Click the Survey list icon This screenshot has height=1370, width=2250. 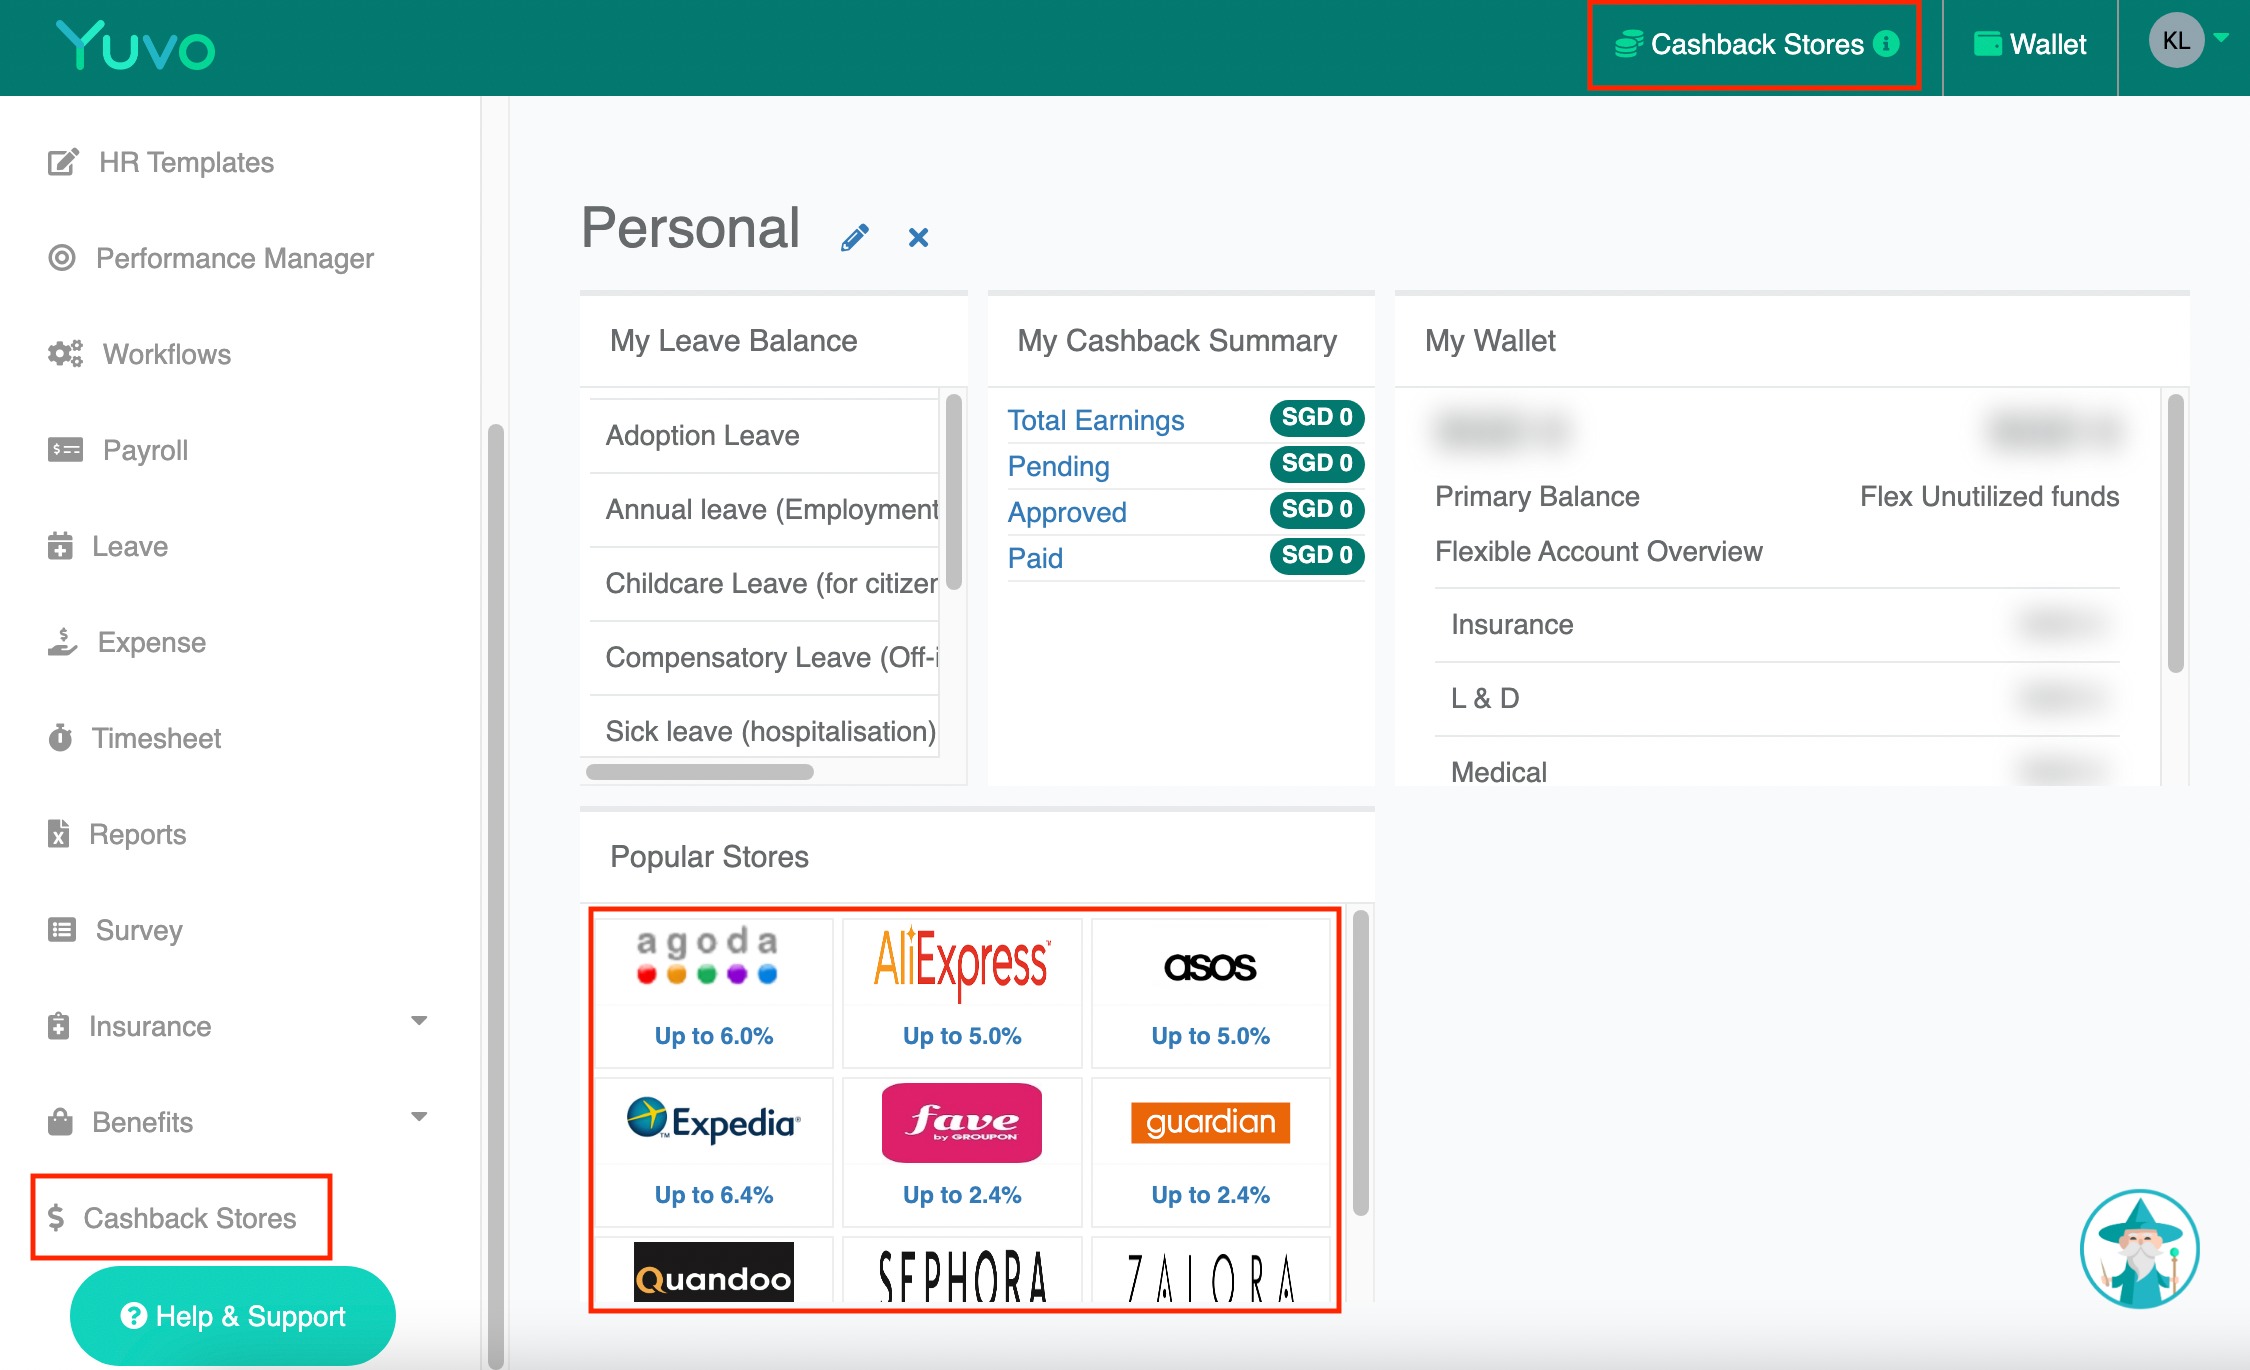(x=62, y=930)
